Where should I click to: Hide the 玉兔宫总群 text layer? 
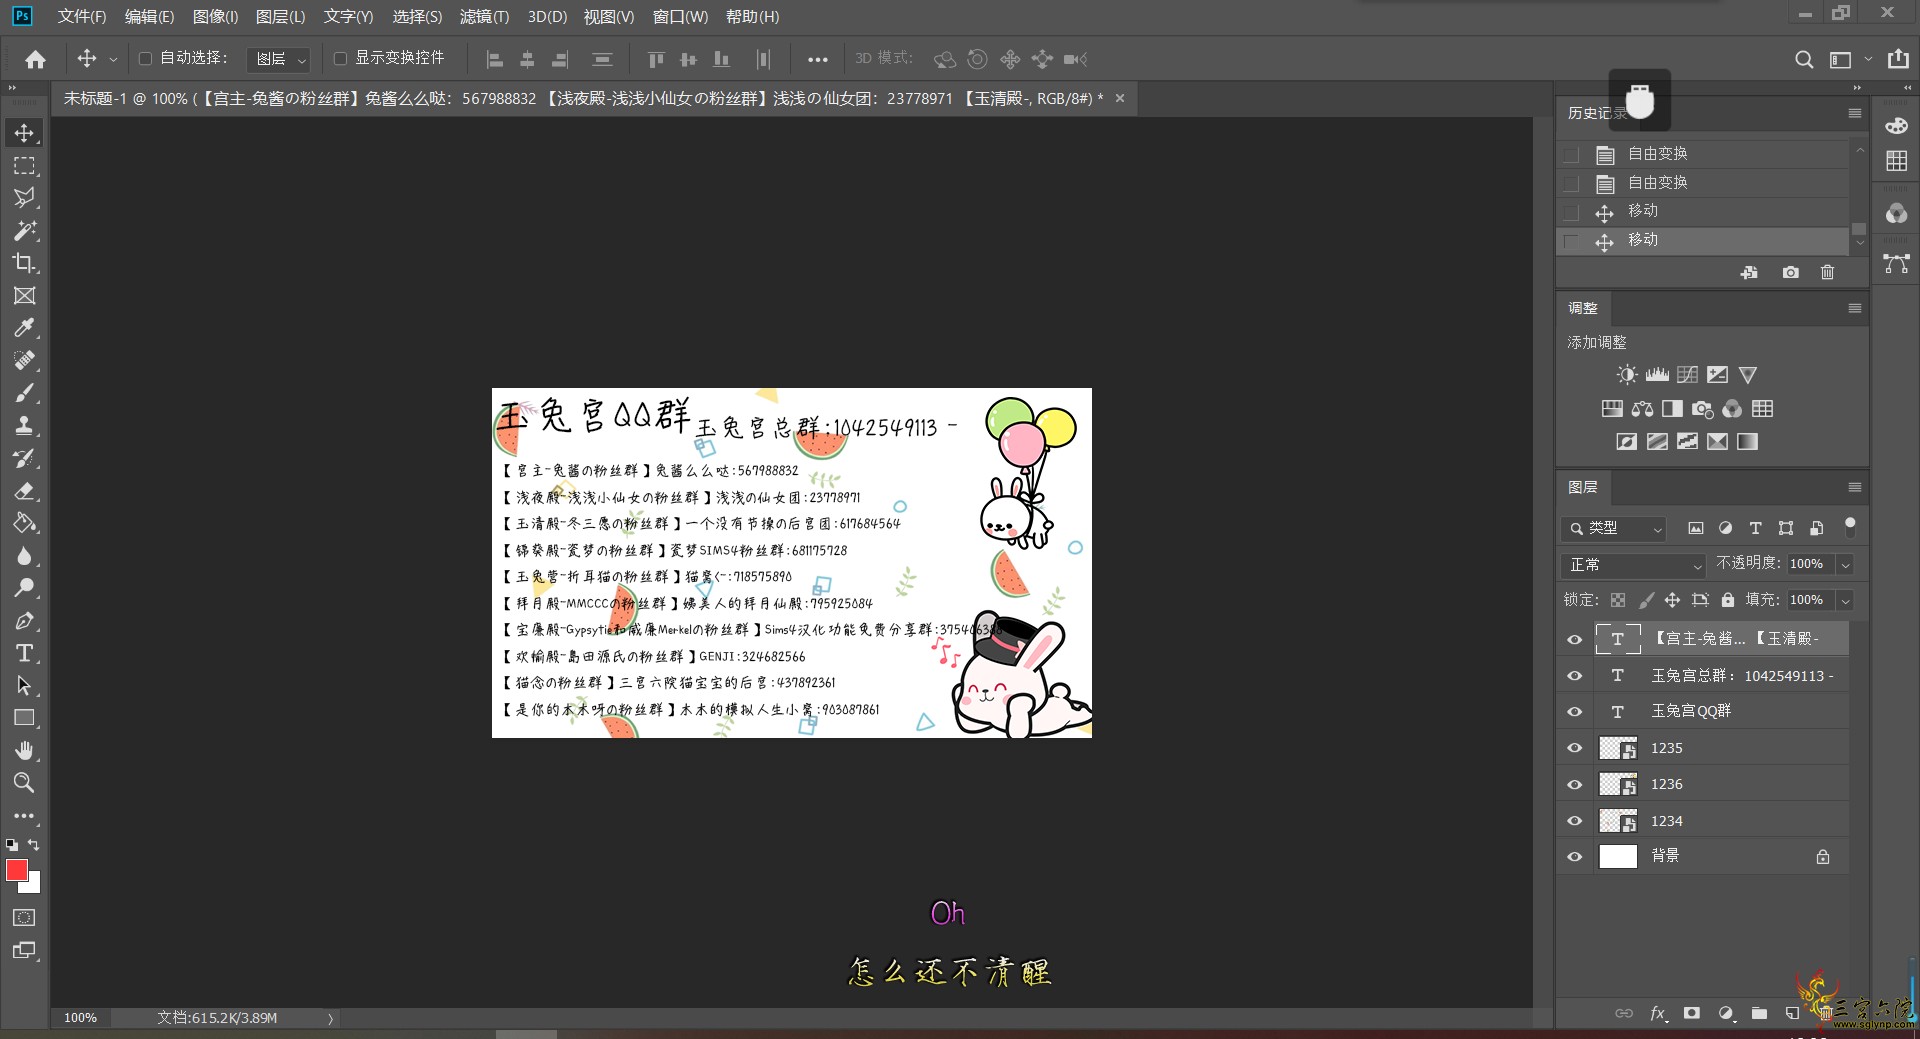[x=1575, y=676]
